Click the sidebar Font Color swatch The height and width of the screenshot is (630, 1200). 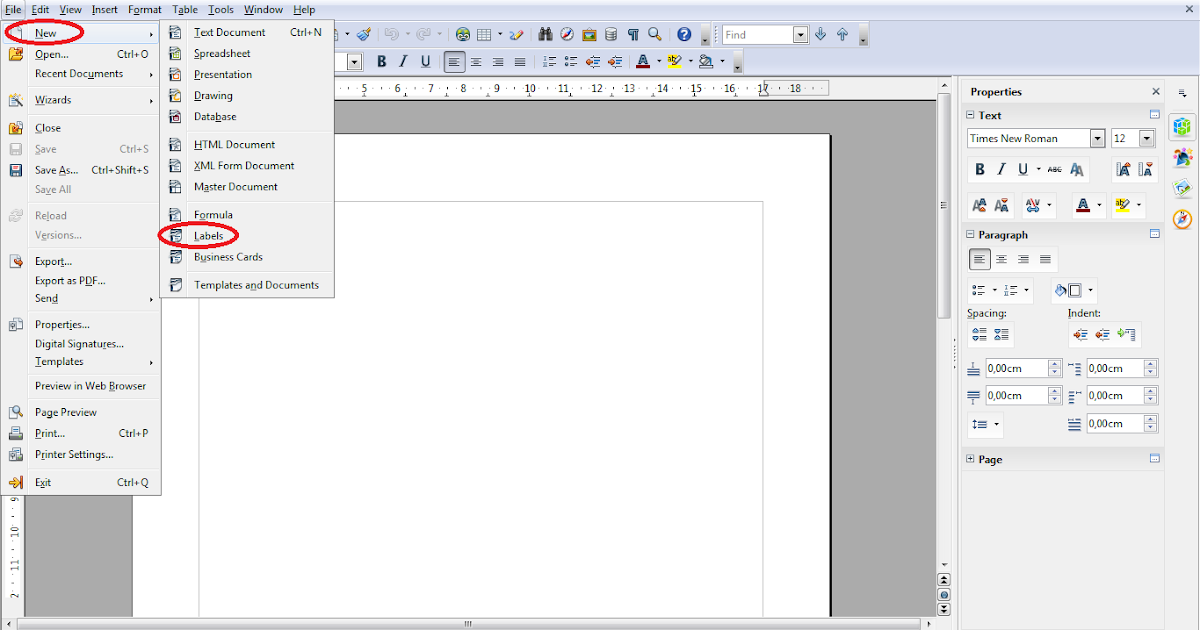(1082, 206)
